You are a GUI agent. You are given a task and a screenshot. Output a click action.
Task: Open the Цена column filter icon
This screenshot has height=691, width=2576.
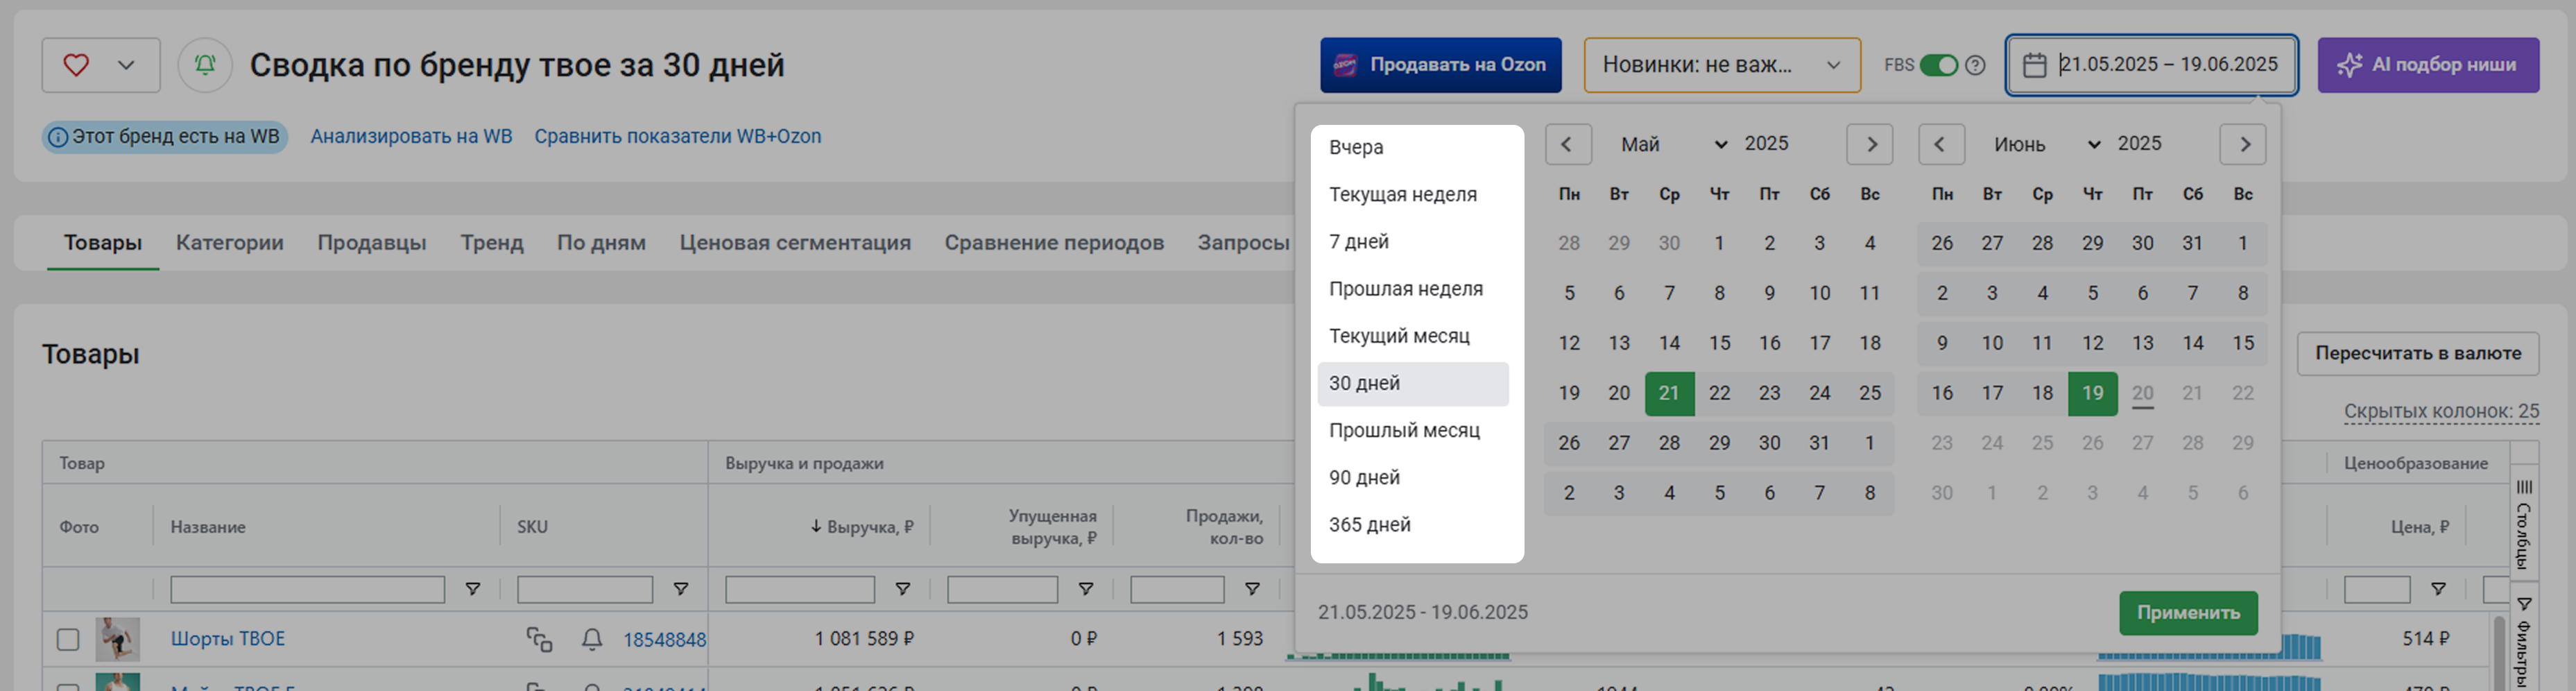click(x=2438, y=589)
